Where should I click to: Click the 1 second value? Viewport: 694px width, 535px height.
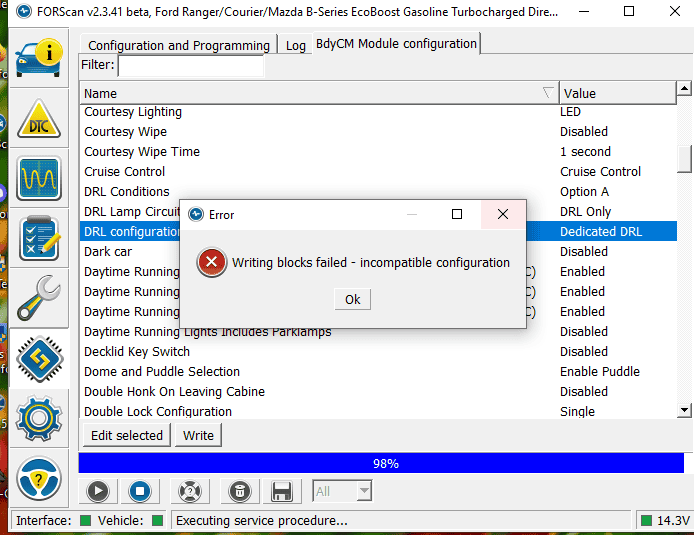(585, 152)
